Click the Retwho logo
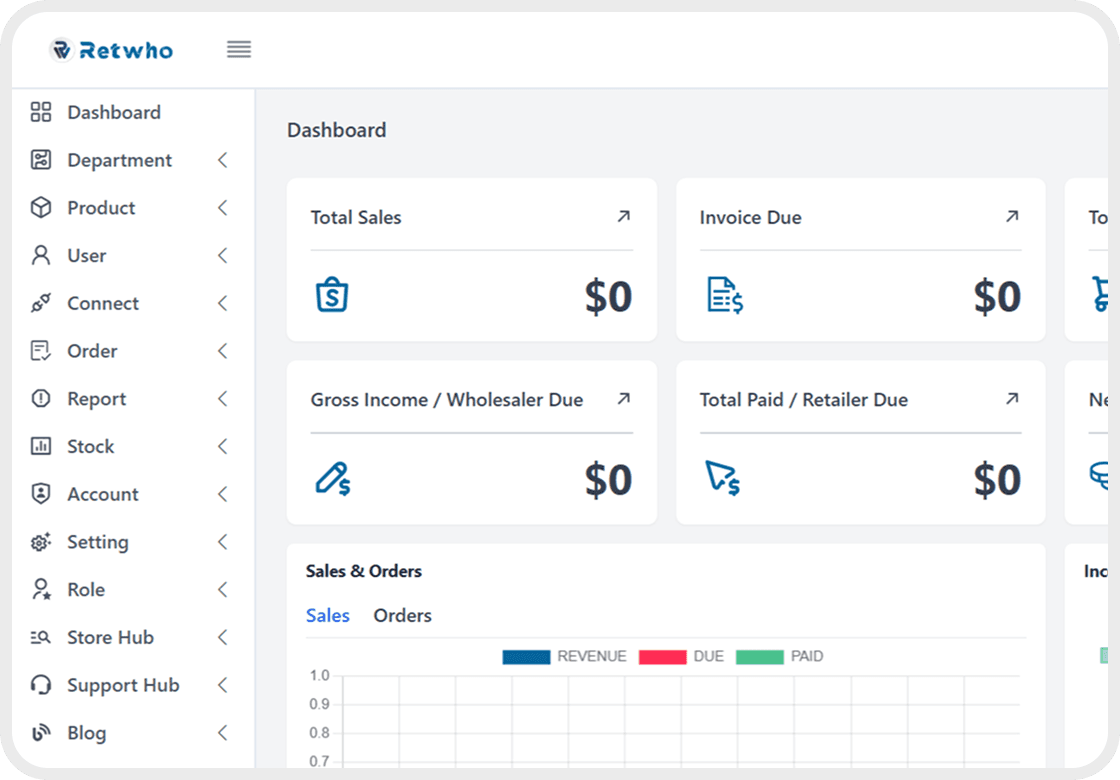1120x780 pixels. [x=111, y=50]
